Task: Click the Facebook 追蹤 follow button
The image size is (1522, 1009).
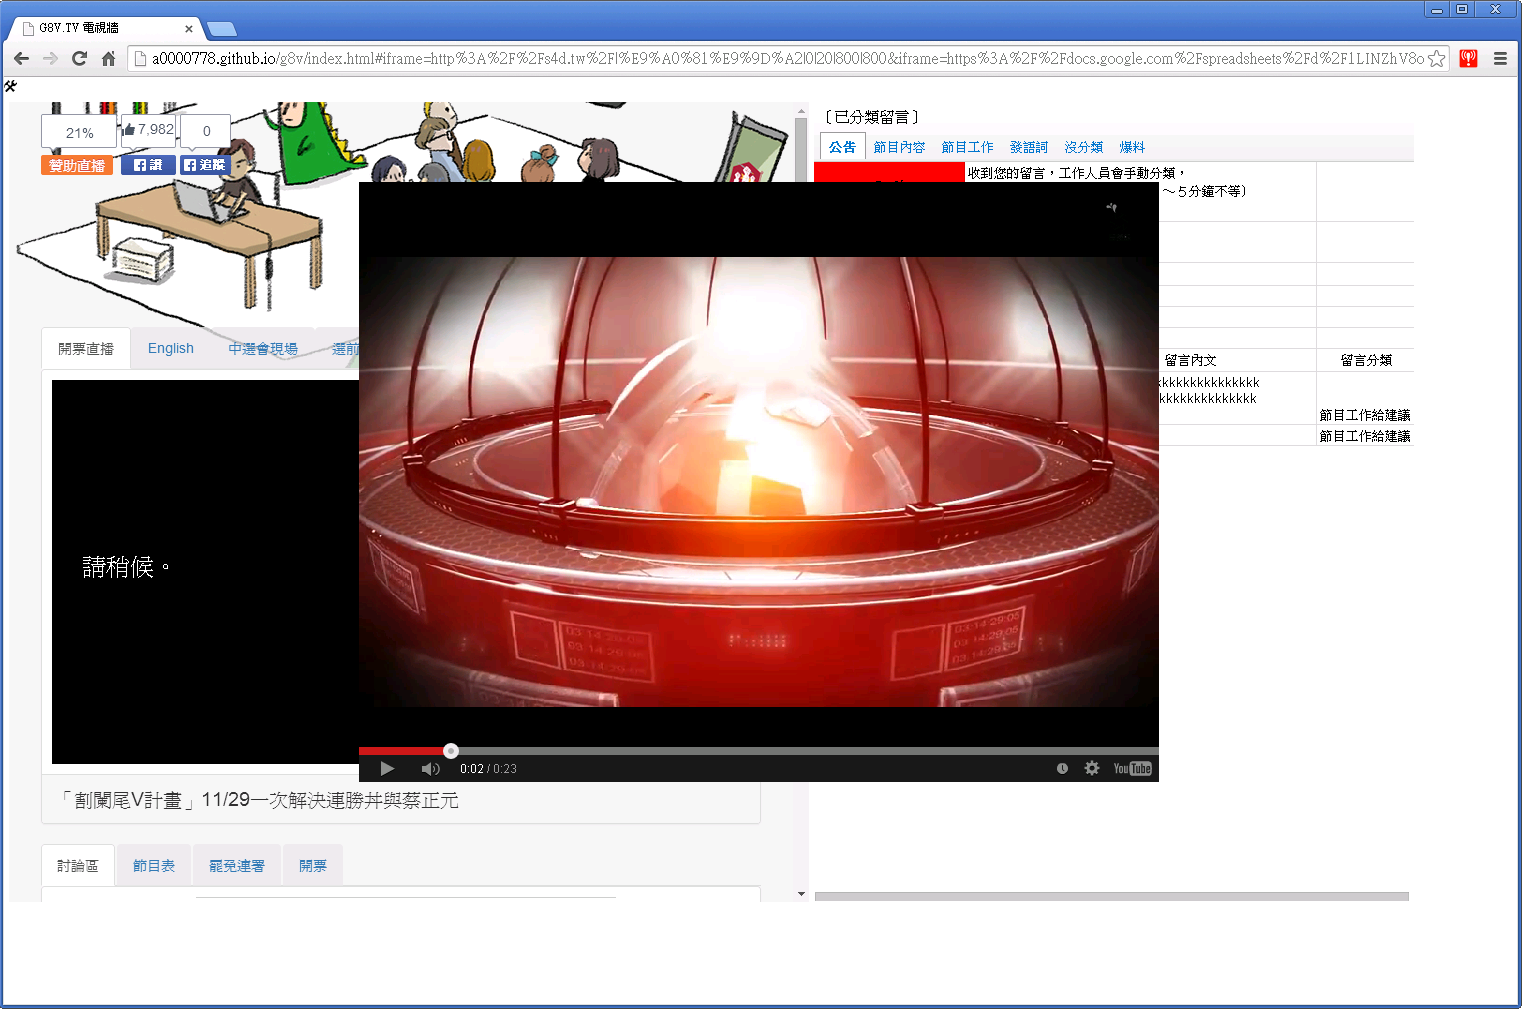Action: (205, 165)
